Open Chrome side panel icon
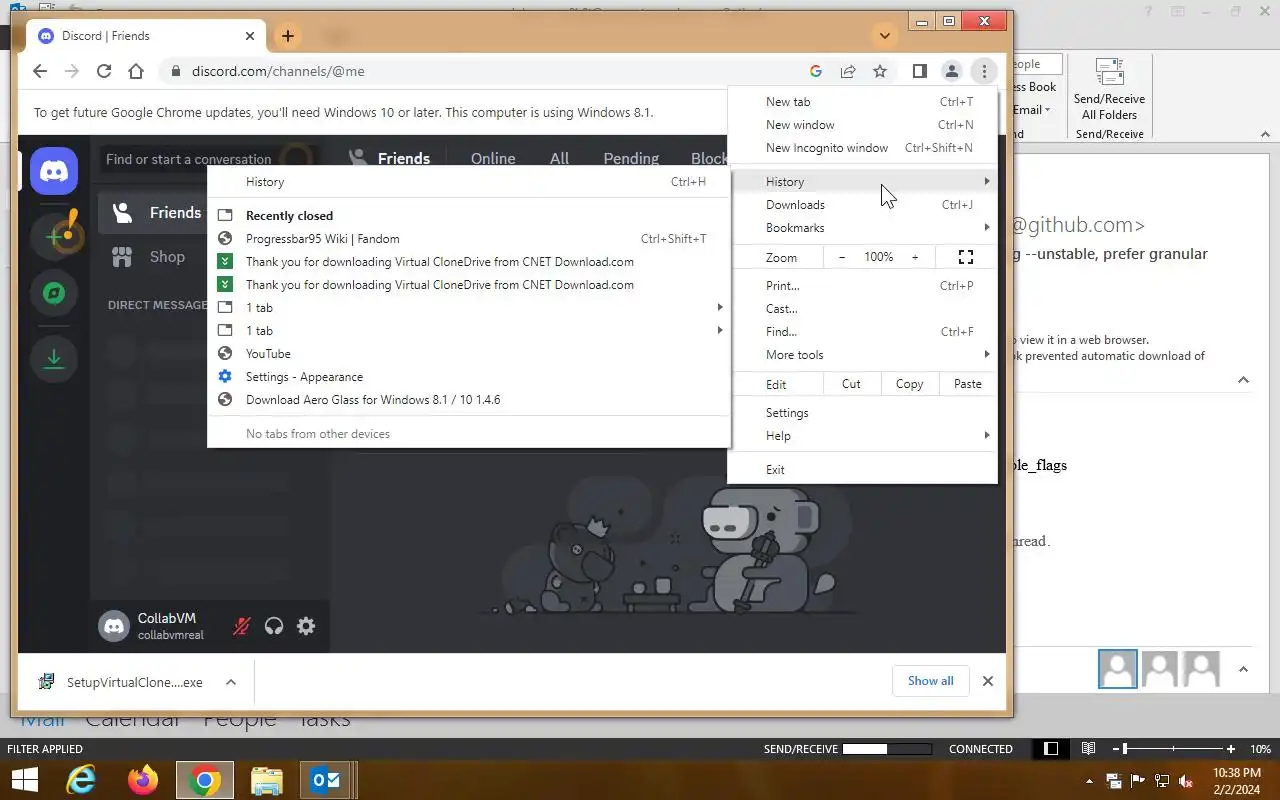The image size is (1280, 800). [920, 71]
